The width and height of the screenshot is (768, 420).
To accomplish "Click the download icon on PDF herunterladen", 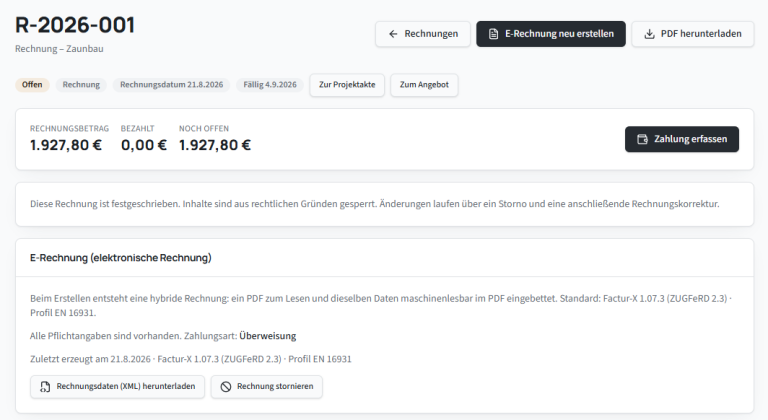I will point(649,34).
